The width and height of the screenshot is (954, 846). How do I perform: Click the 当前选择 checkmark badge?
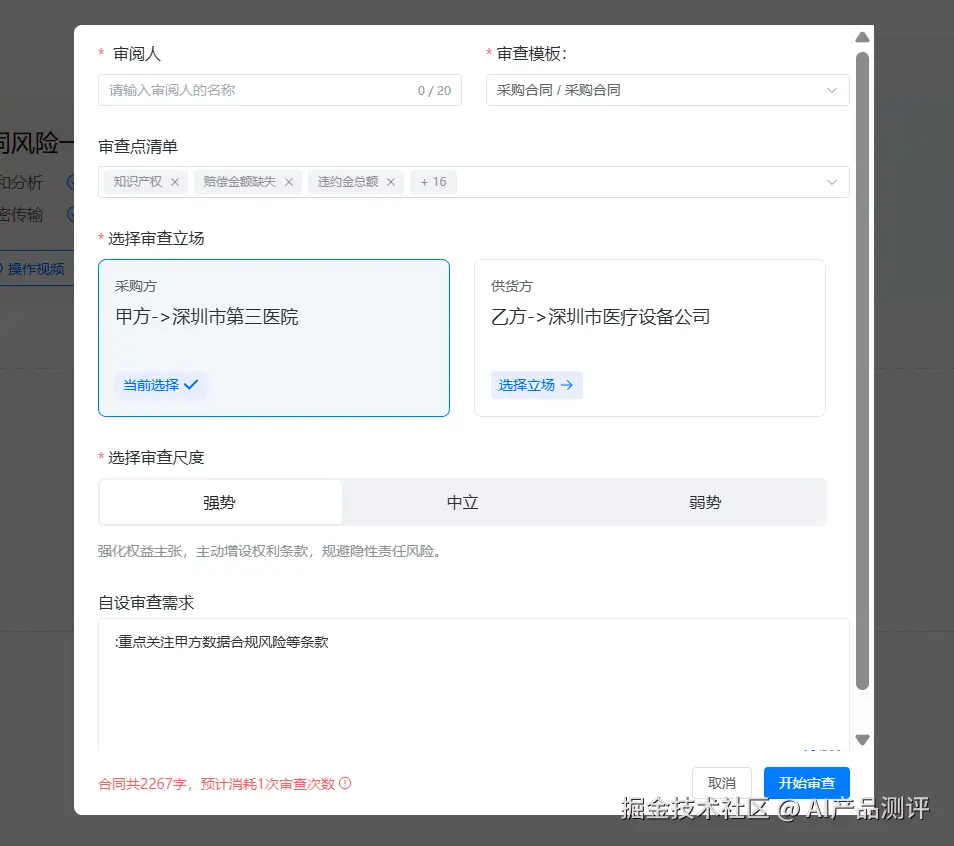tap(161, 385)
